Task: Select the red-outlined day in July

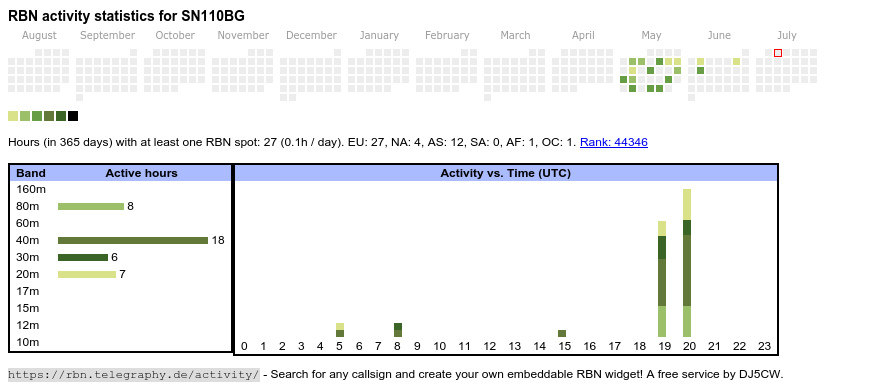Action: 778,53
